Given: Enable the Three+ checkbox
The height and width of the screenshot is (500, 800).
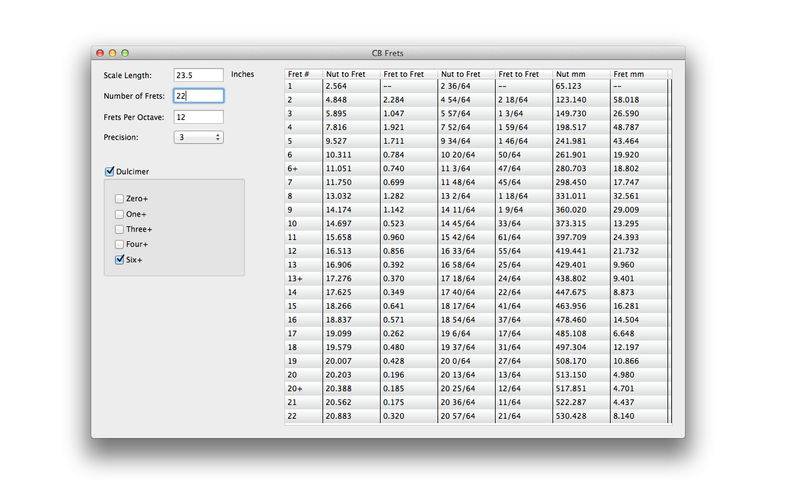Looking at the screenshot, I should click(119, 229).
